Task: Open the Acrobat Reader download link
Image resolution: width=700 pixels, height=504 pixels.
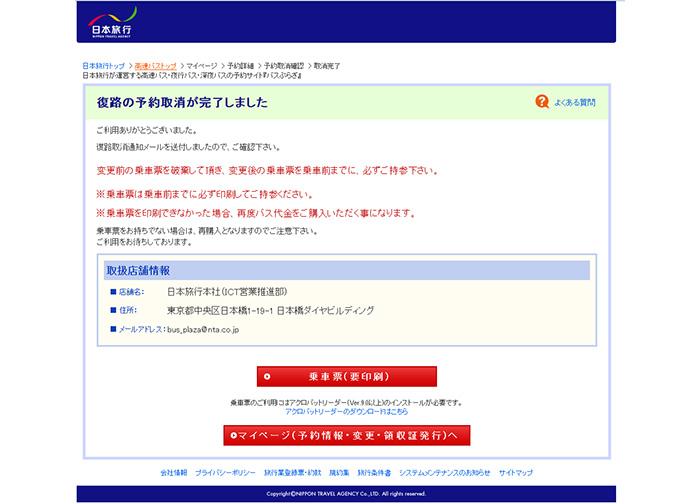Action: [x=346, y=411]
